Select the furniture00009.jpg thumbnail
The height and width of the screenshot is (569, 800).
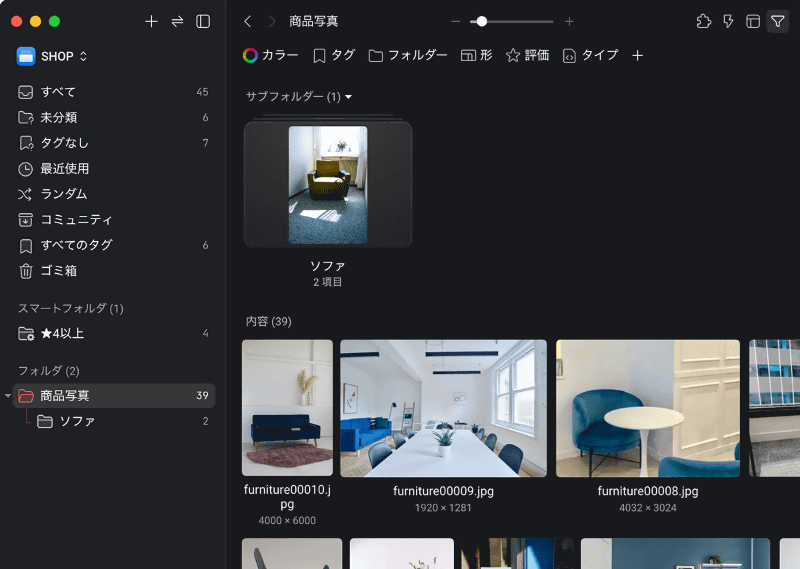click(x=443, y=408)
